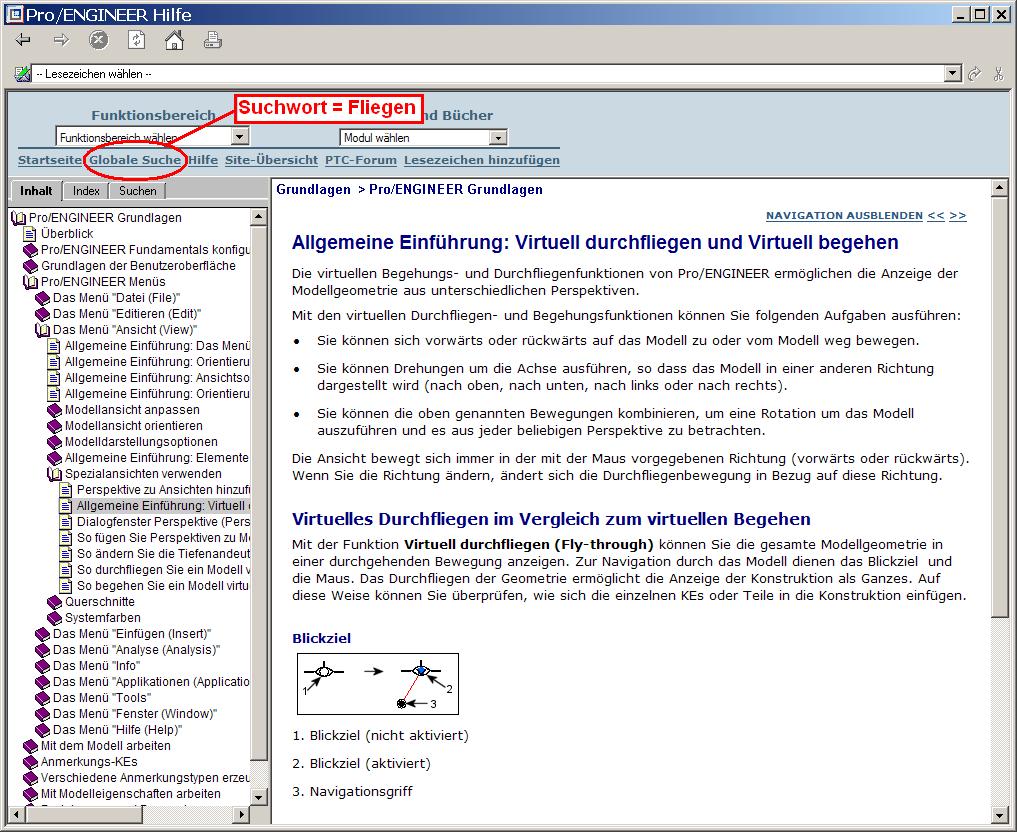Click the scissors icon to delete a bookmark

999,74
